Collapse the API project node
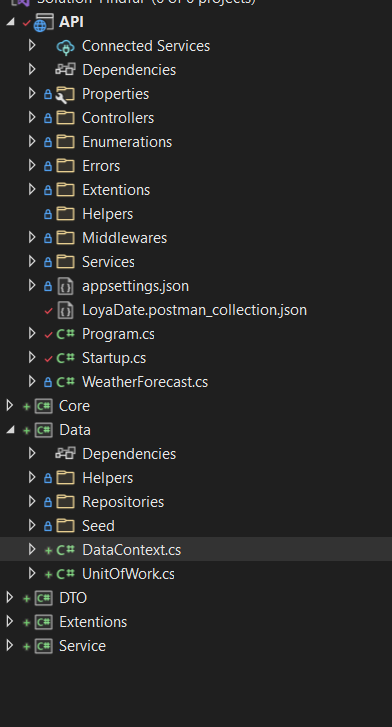The height and width of the screenshot is (727, 392). pos(11,22)
